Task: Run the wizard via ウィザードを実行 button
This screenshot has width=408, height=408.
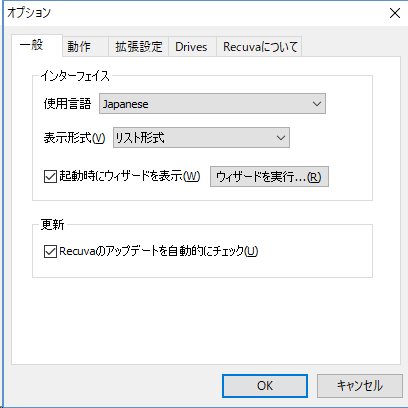Action: [x=269, y=176]
